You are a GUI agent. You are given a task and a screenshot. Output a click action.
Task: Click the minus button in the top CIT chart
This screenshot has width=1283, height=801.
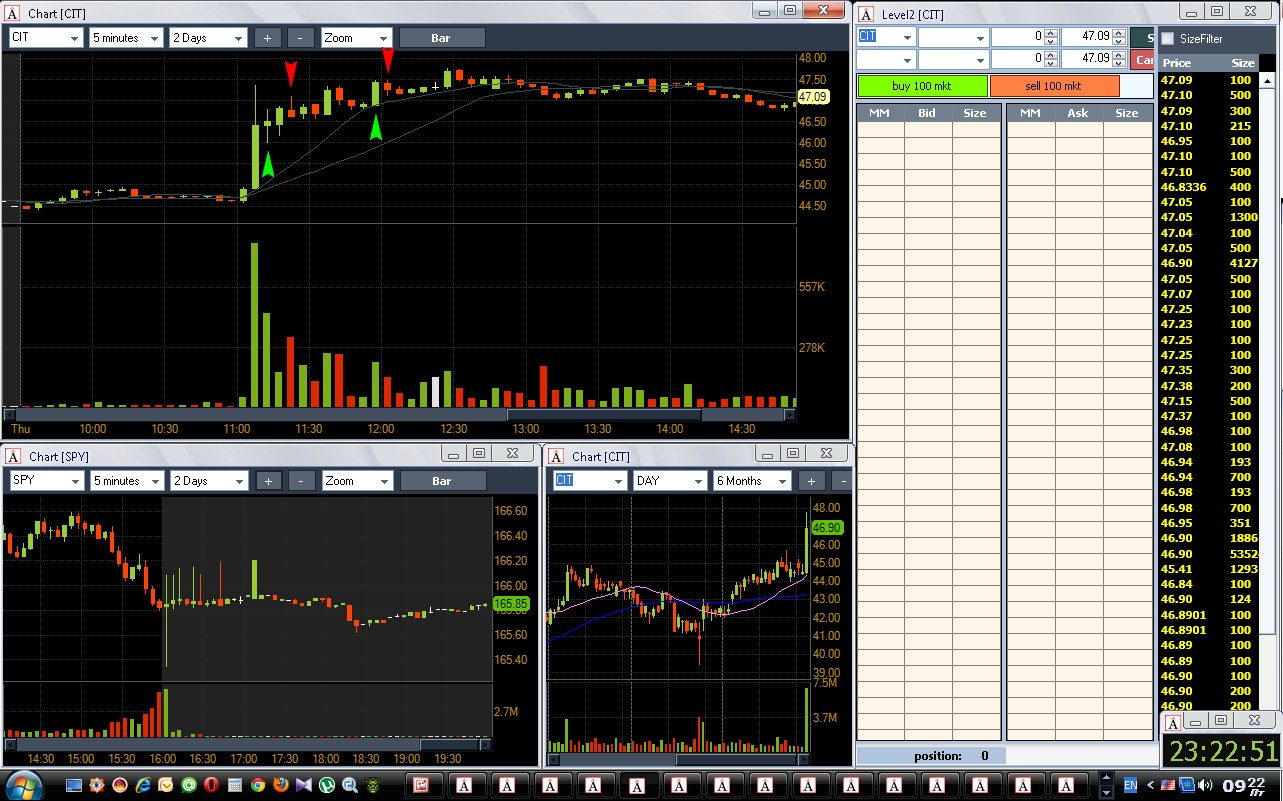point(300,38)
